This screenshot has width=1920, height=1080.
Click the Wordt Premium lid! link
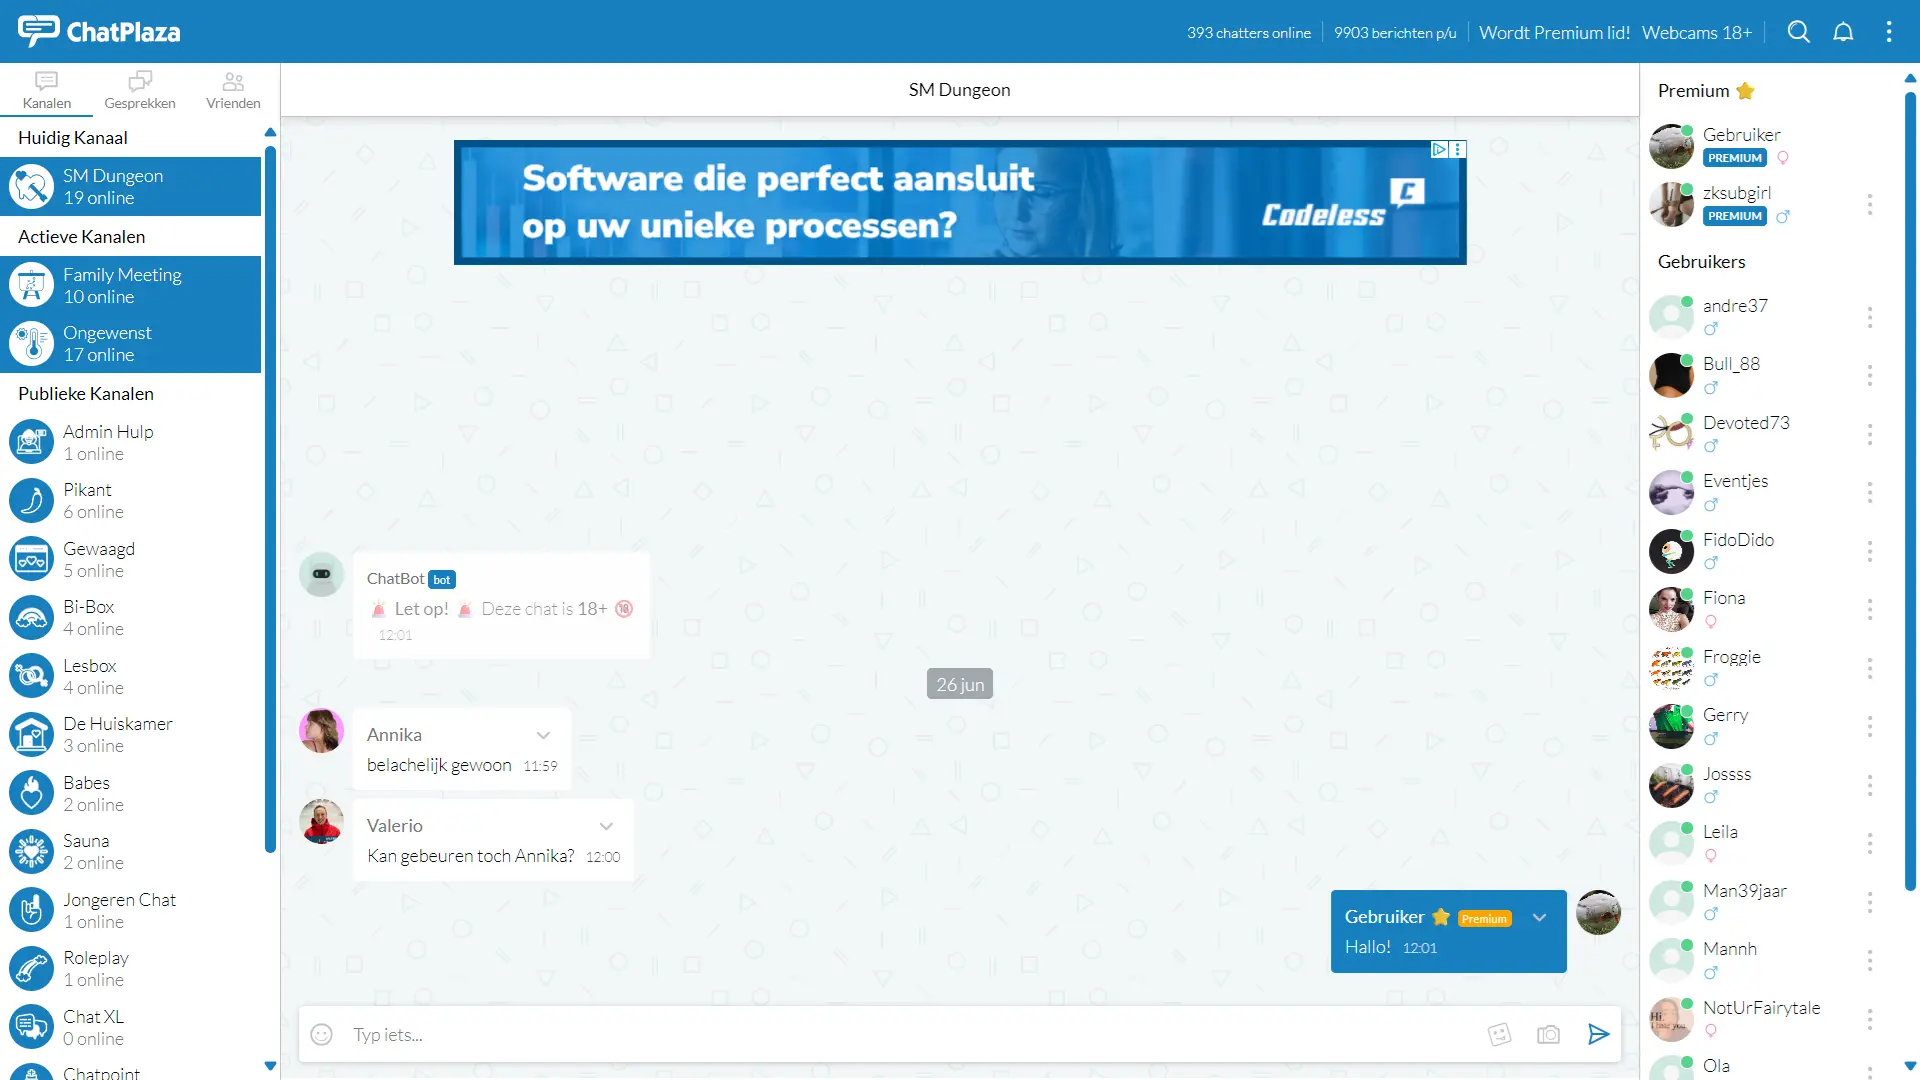(x=1554, y=32)
